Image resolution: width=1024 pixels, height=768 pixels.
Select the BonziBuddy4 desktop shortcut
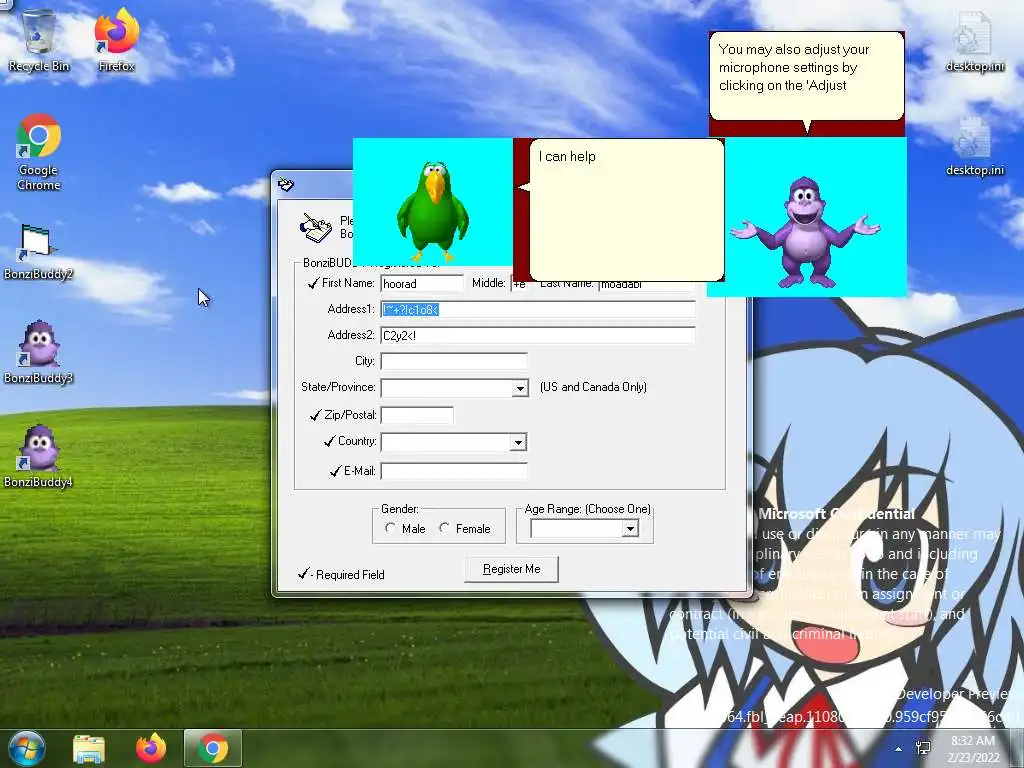39,456
